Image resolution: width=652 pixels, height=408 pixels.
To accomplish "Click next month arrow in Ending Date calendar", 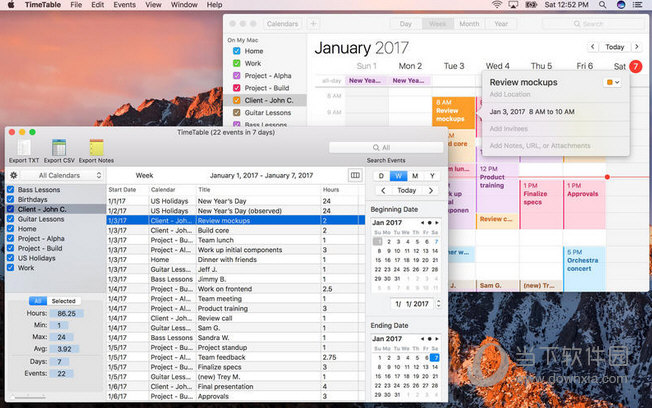I will coord(437,339).
